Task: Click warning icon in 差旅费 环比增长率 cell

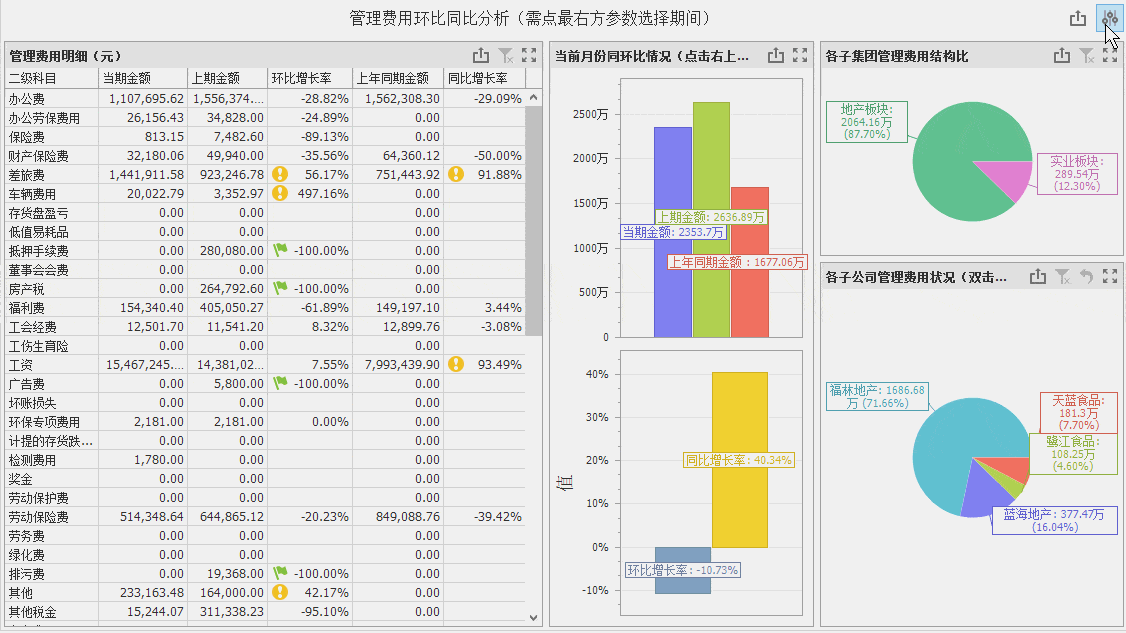Action: [x=280, y=174]
